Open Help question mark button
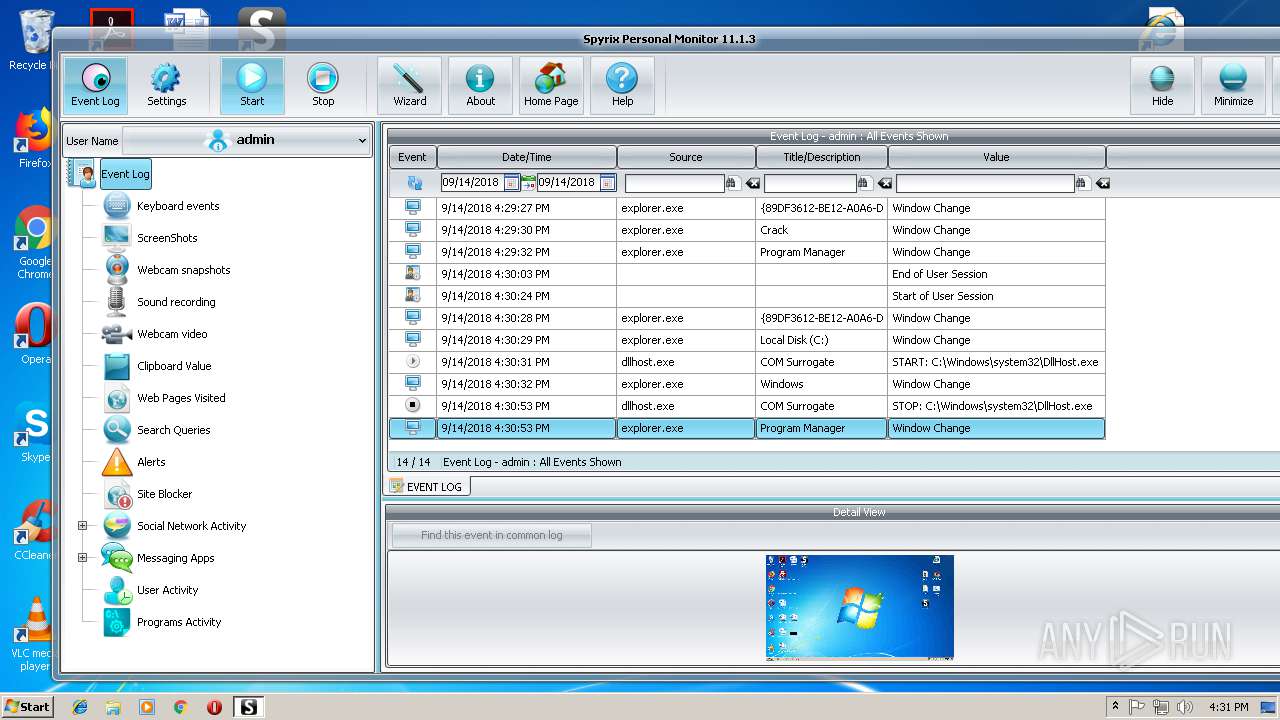The image size is (1280, 720). (x=622, y=85)
